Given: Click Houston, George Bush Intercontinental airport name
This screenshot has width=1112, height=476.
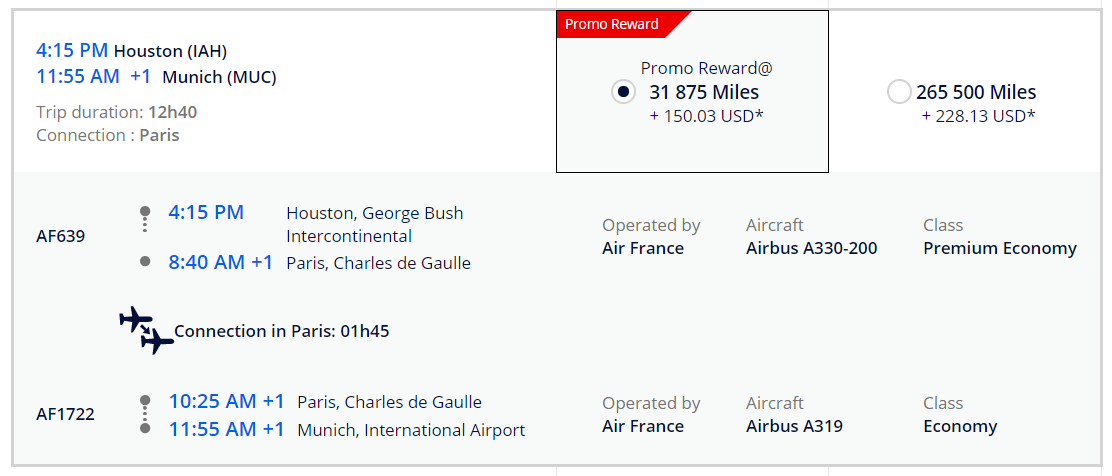Looking at the screenshot, I should (374, 224).
